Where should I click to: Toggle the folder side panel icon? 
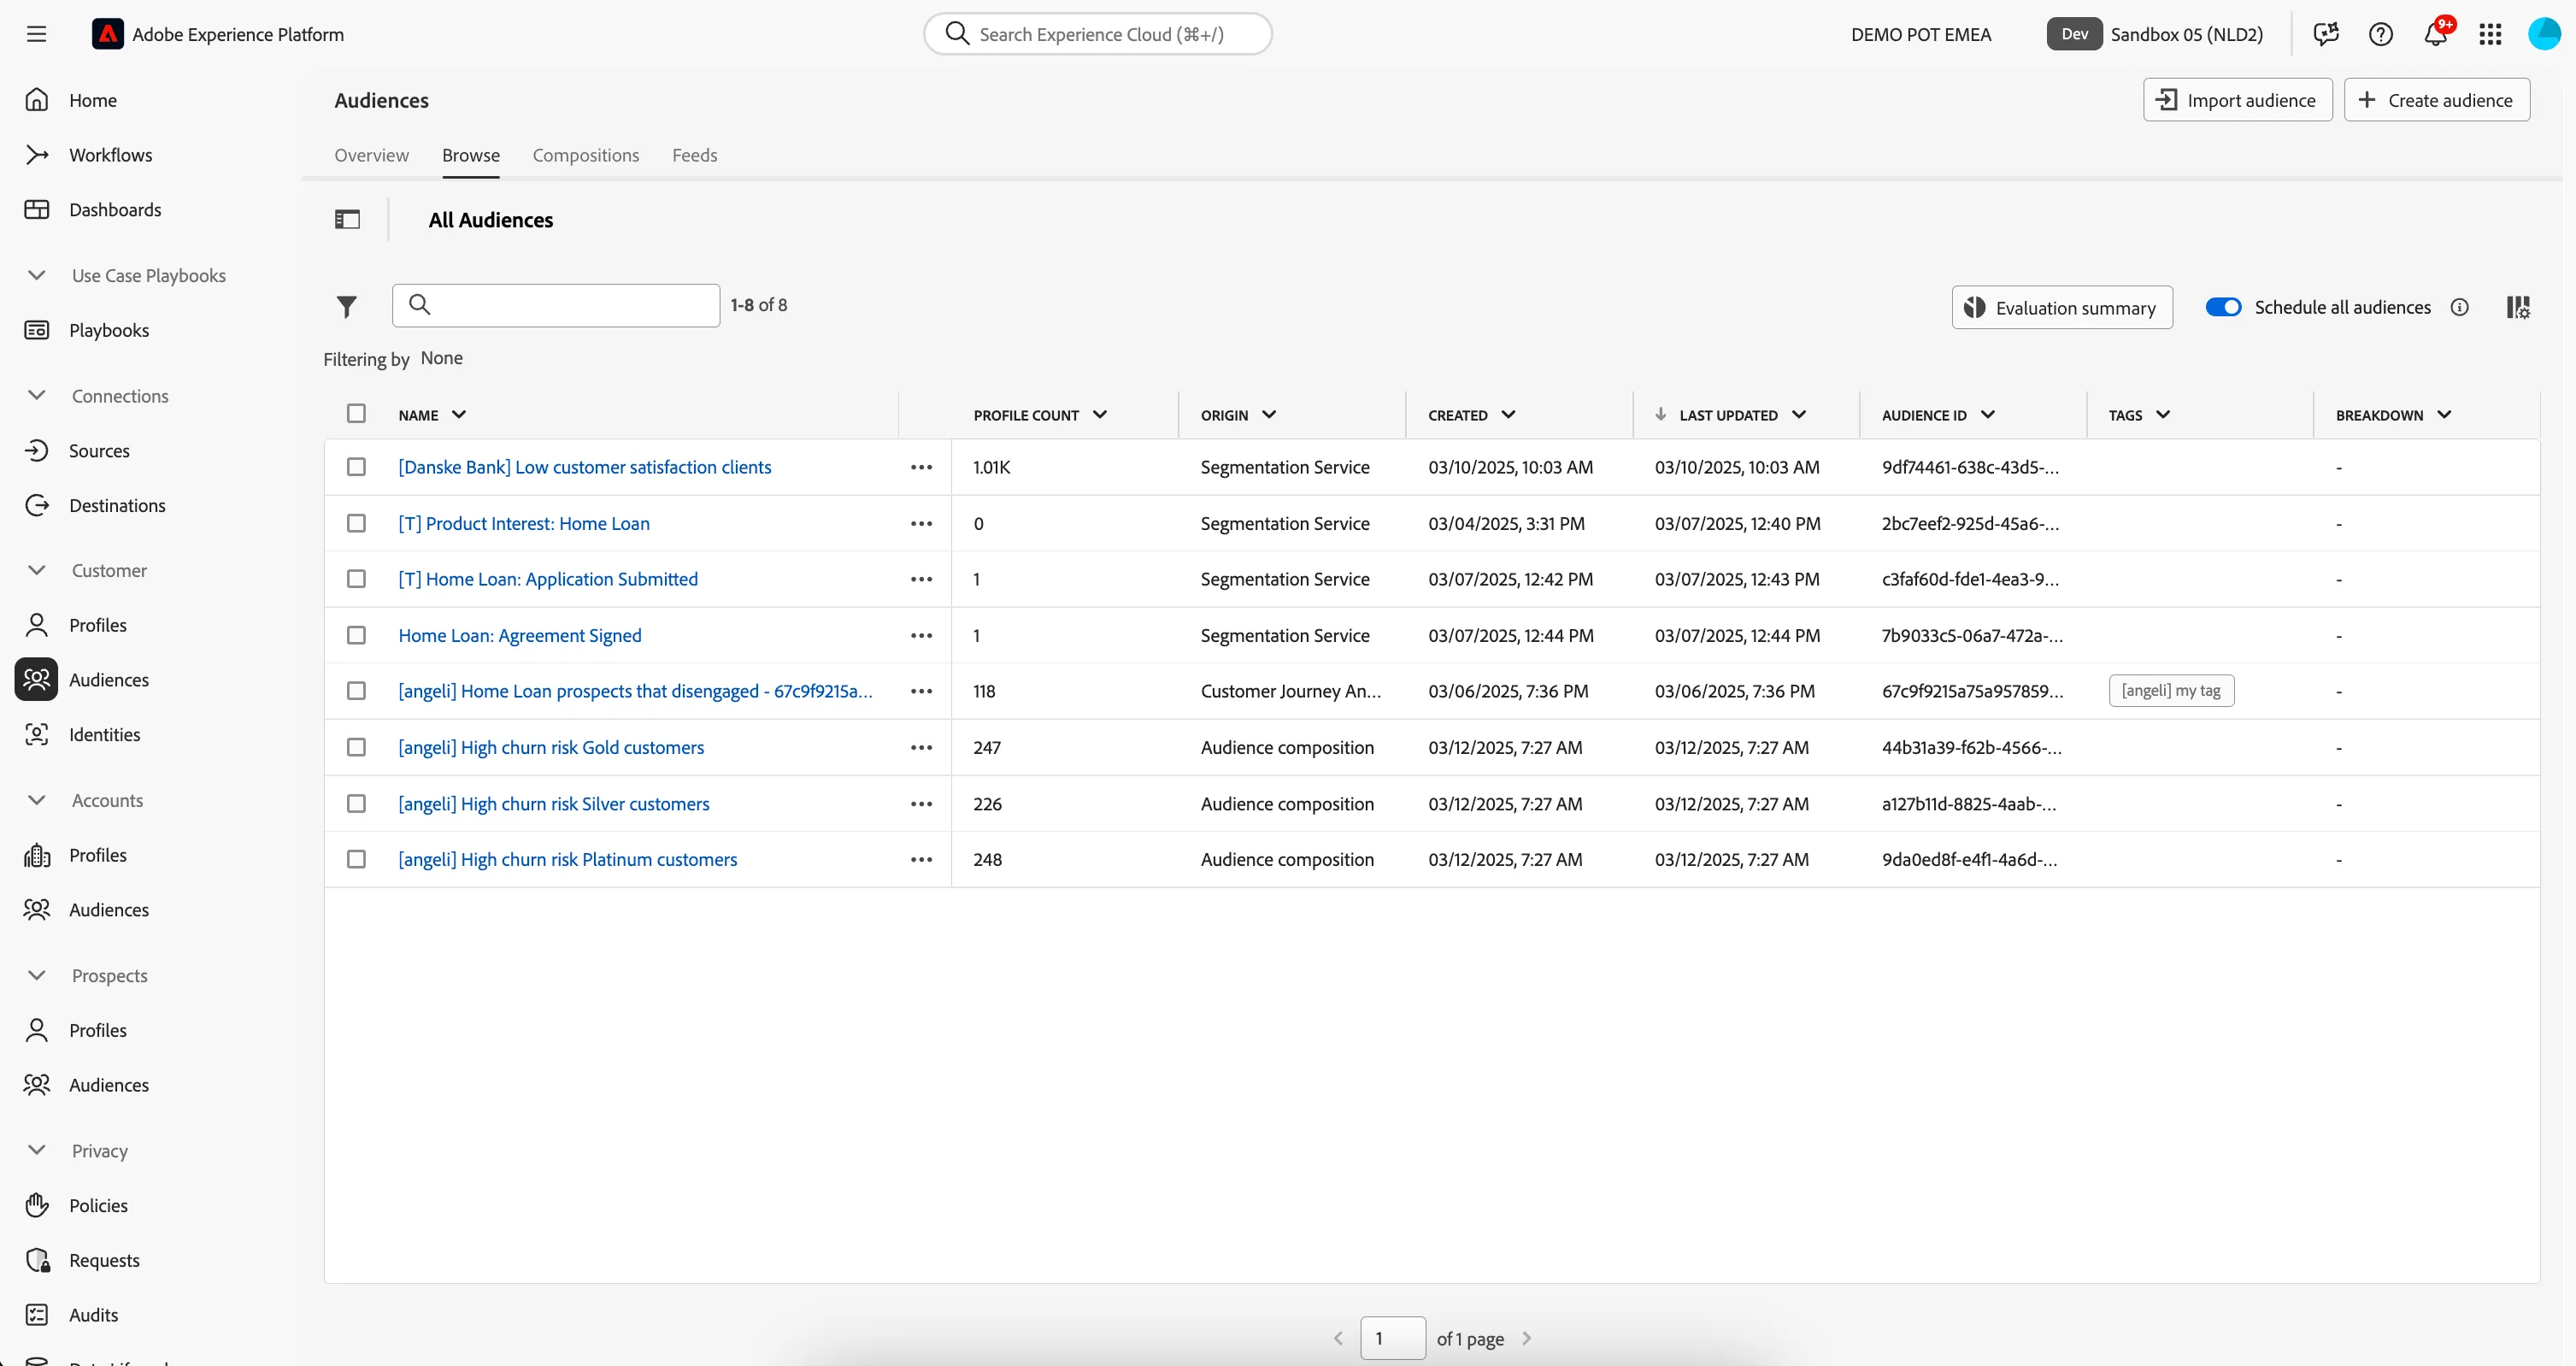(347, 219)
